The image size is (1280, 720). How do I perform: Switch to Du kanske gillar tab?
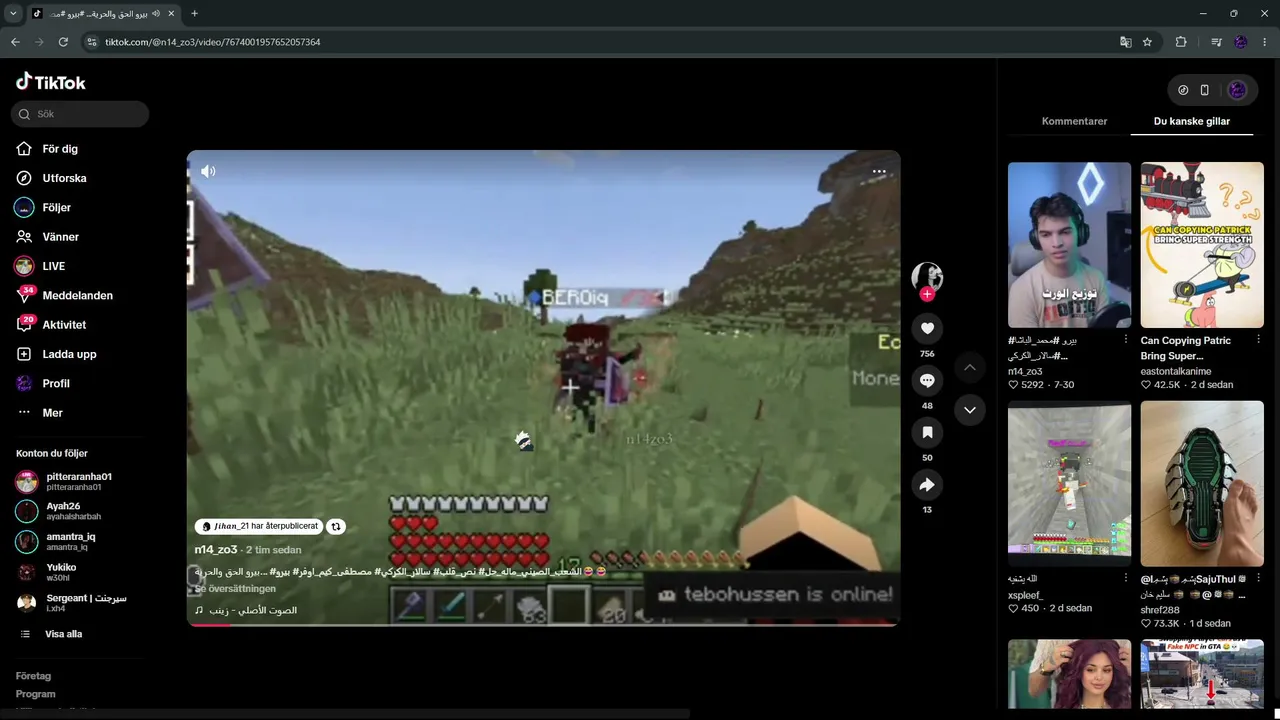coord(1191,121)
